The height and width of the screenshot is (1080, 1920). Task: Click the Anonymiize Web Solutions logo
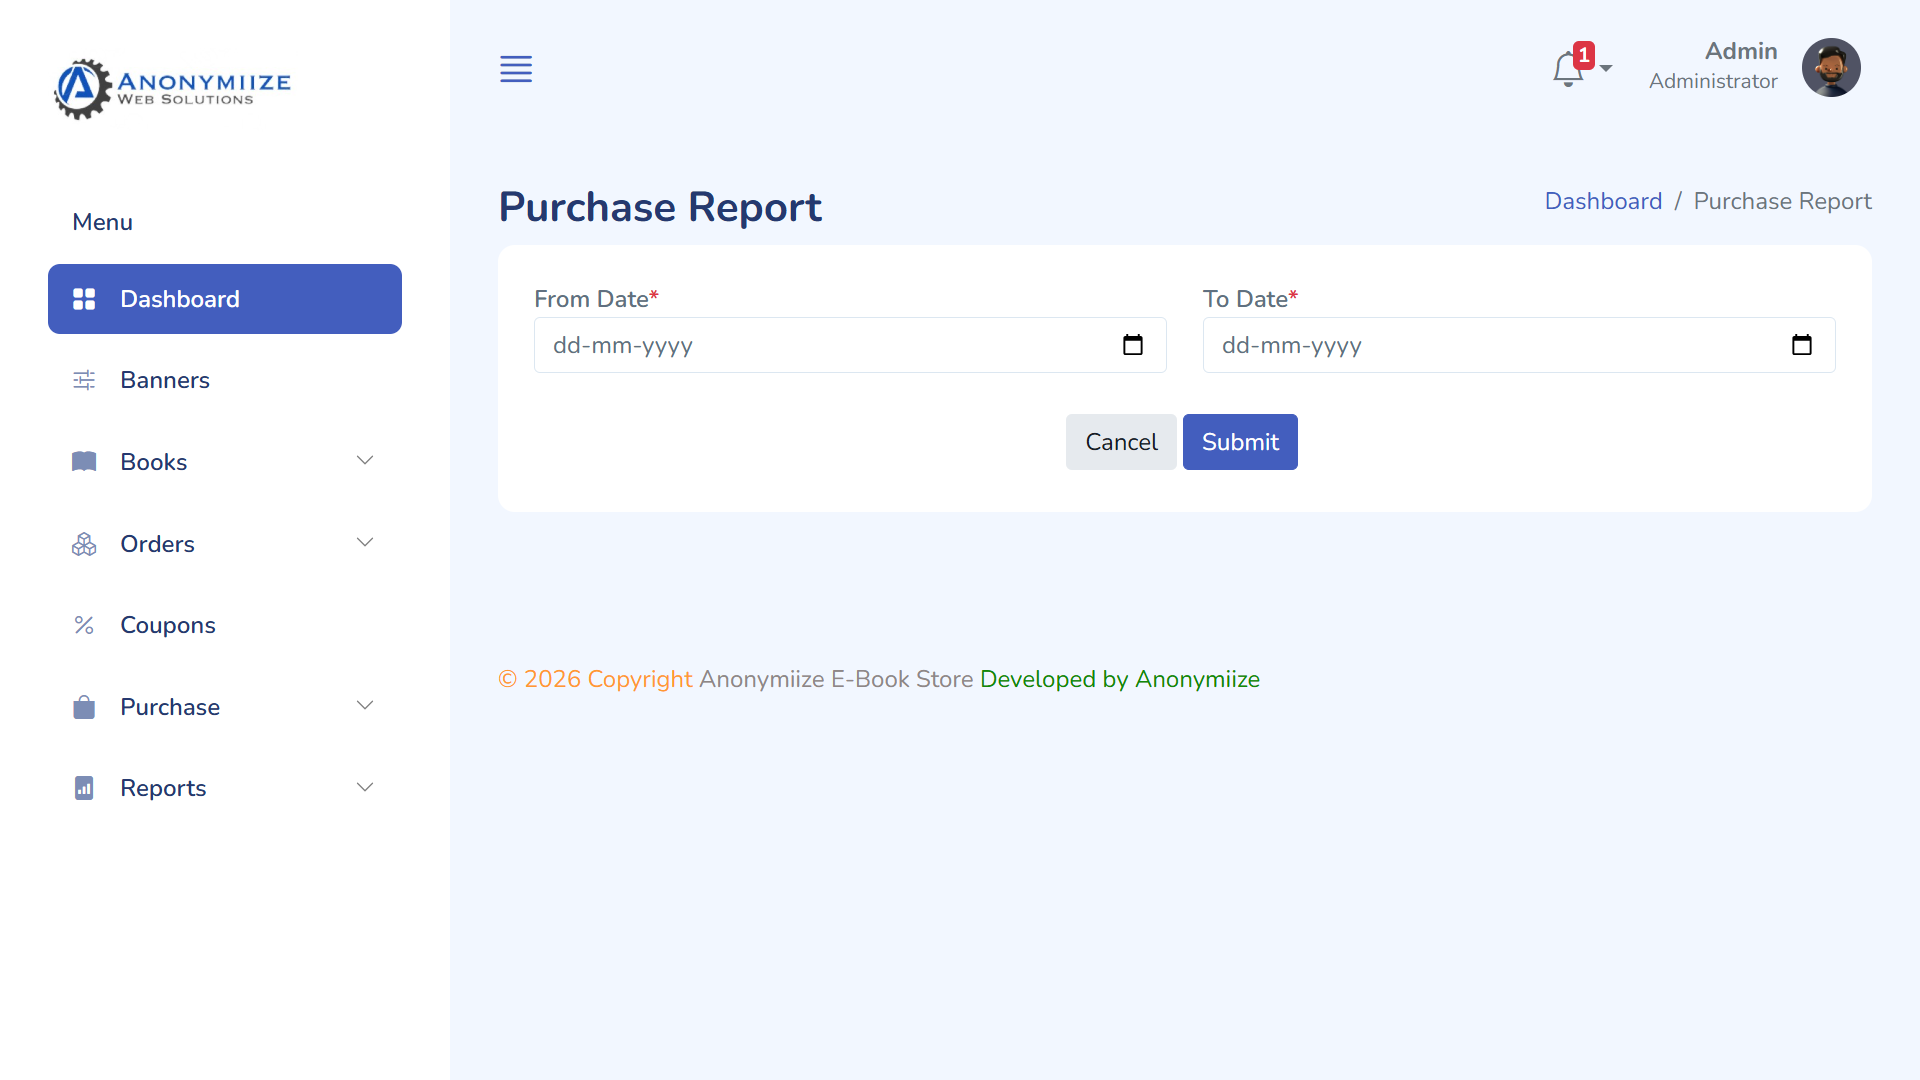[x=172, y=89]
